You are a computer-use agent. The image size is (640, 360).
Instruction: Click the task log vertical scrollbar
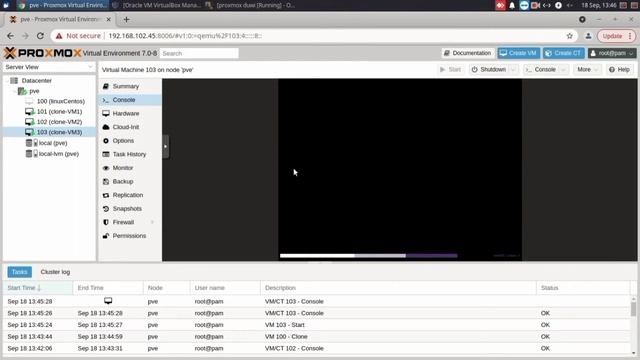pyautogui.click(x=633, y=308)
